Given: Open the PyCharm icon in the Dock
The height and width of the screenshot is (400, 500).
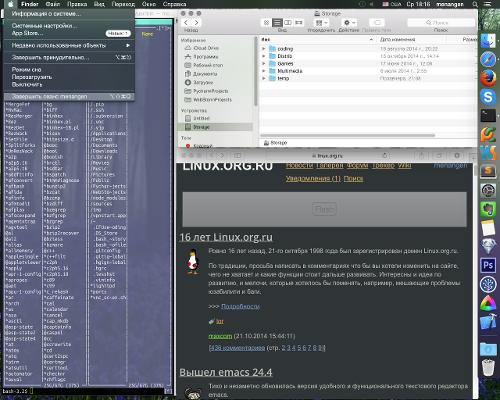Looking at the screenshot, I should [x=488, y=134].
